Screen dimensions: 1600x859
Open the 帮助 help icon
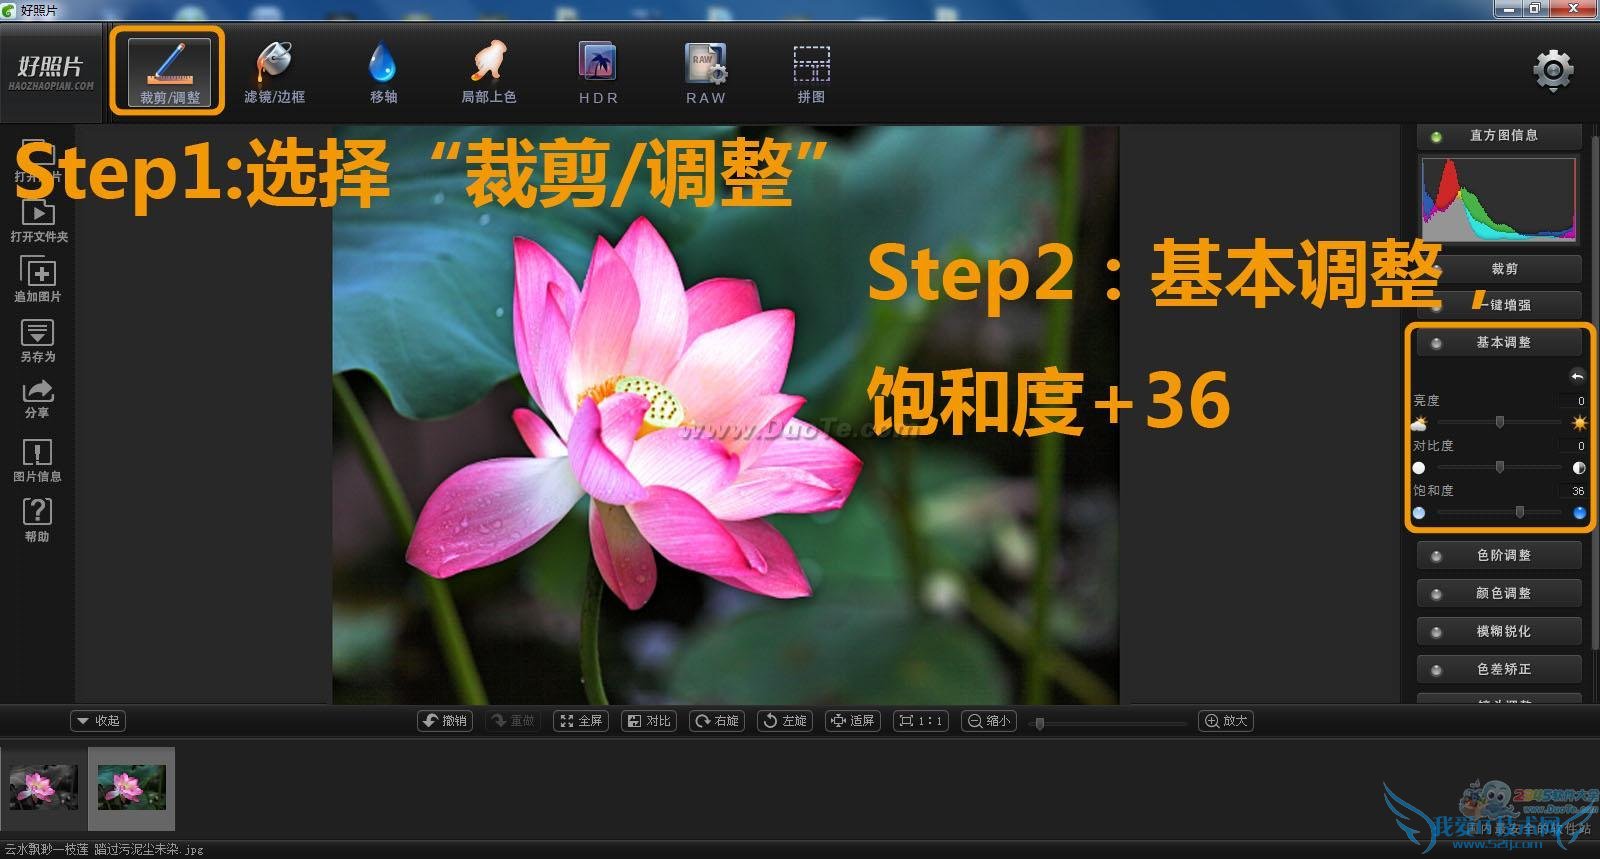click(x=37, y=519)
